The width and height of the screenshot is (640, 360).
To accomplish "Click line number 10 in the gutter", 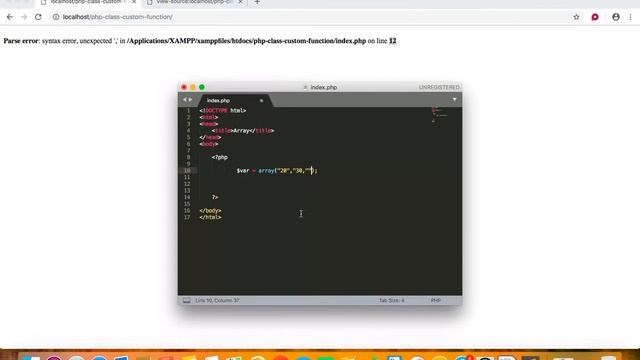I will tap(187, 171).
